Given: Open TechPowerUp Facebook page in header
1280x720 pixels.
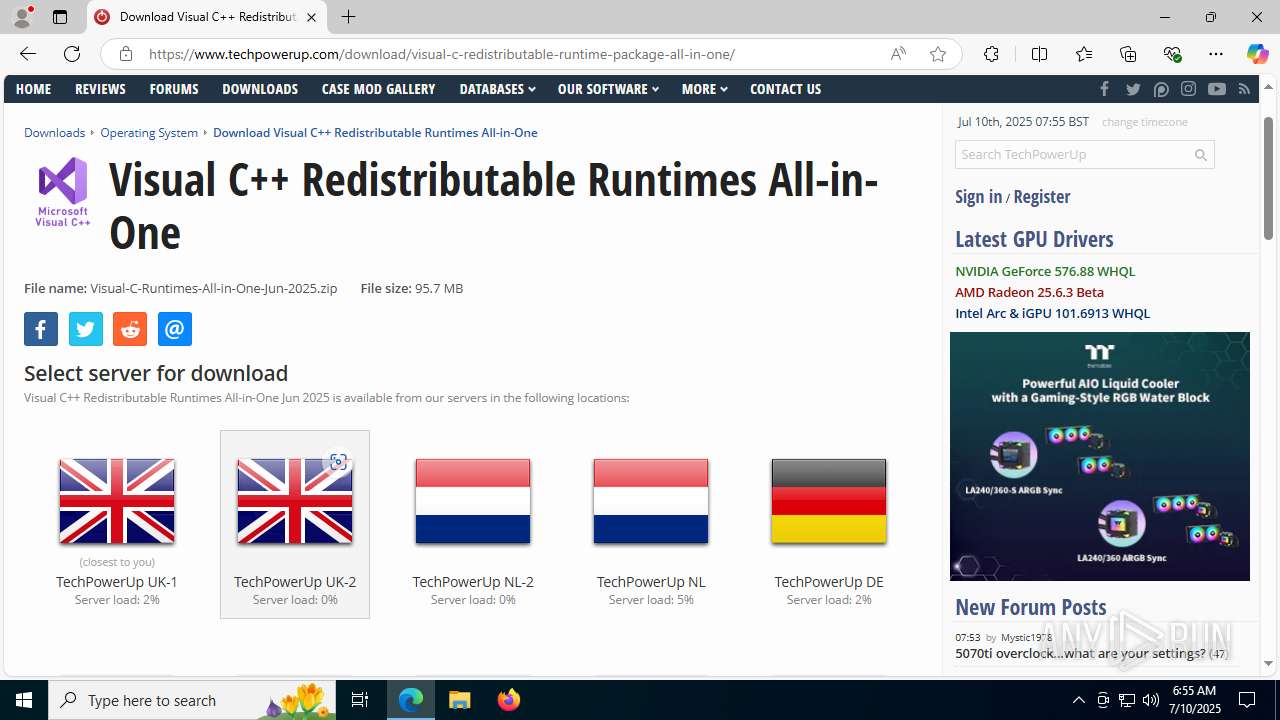Looking at the screenshot, I should click(1105, 89).
